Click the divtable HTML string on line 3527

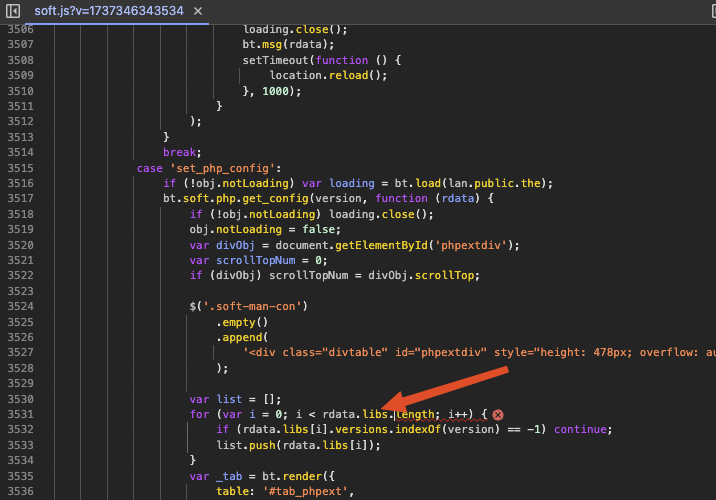point(479,353)
